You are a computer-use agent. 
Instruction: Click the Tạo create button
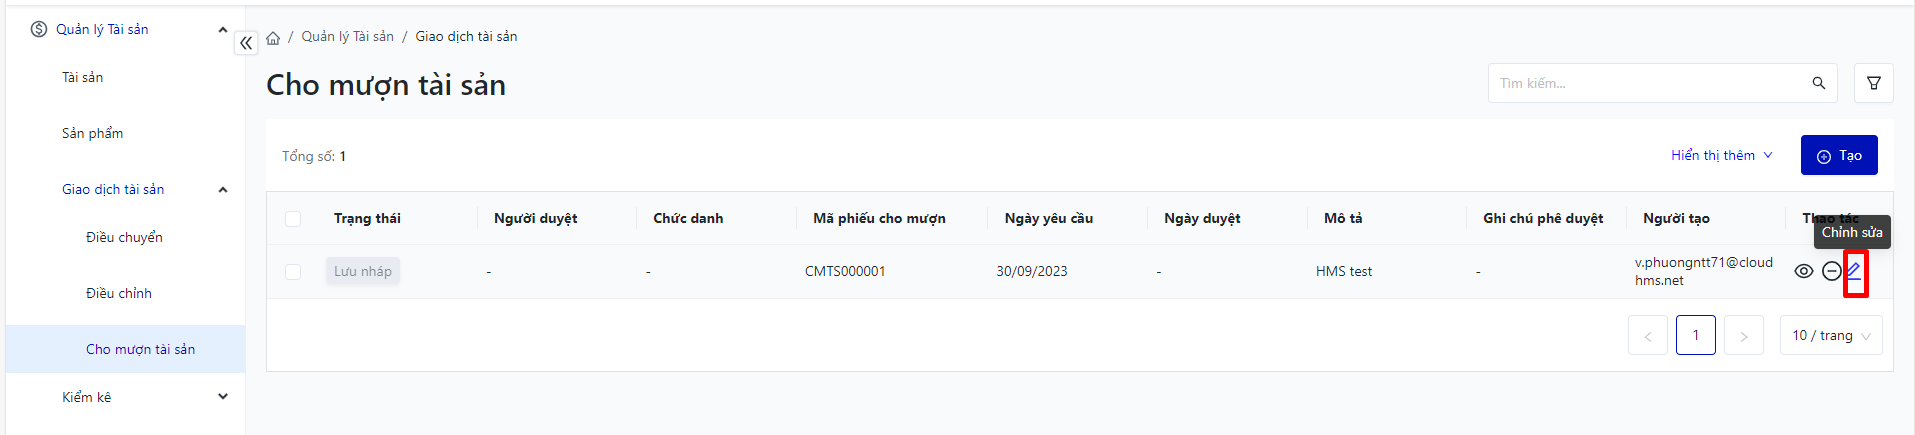coord(1838,155)
